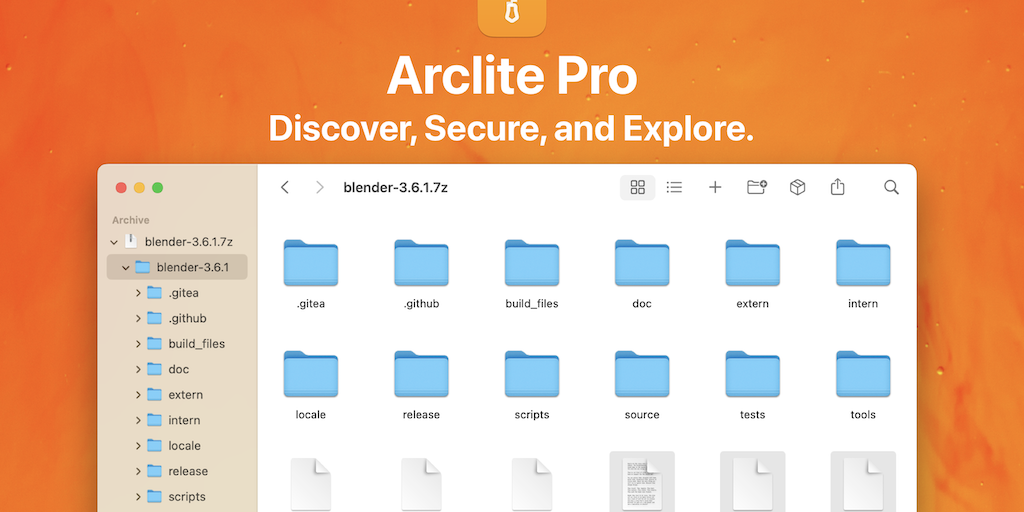Image resolution: width=1024 pixels, height=512 pixels.
Task: Expand intern in the sidebar tree
Action: 138,420
